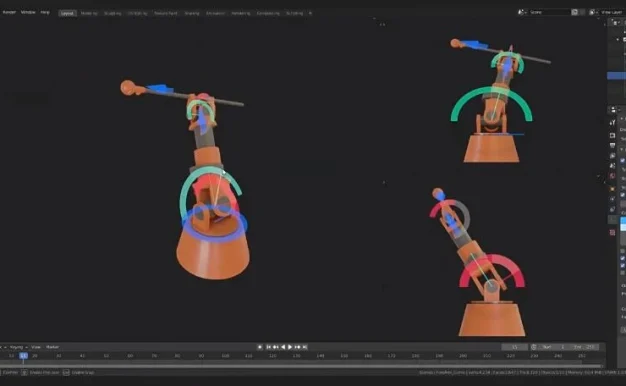Click the Start frame field
The width and height of the screenshot is (626, 386).
point(554,347)
